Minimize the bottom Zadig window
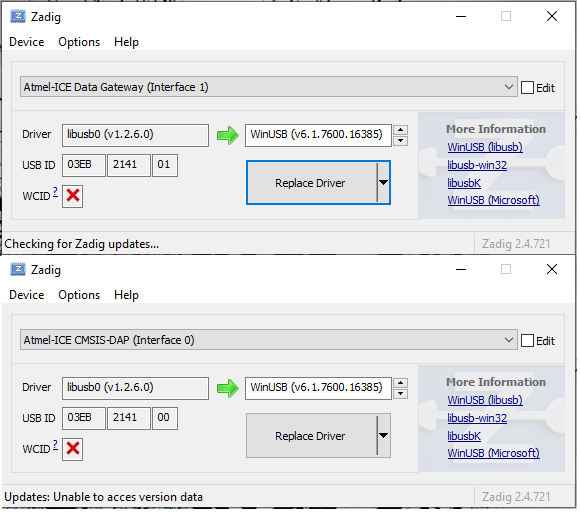Viewport: 581px width, 513px height. pyautogui.click(x=461, y=269)
